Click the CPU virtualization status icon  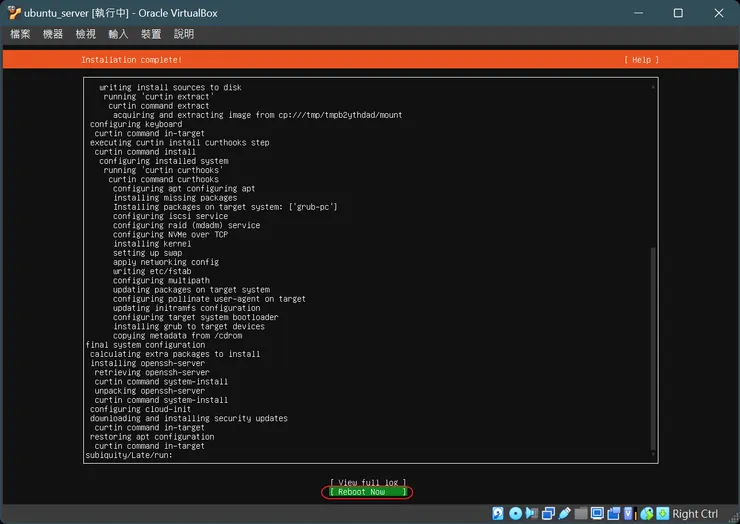coord(630,513)
